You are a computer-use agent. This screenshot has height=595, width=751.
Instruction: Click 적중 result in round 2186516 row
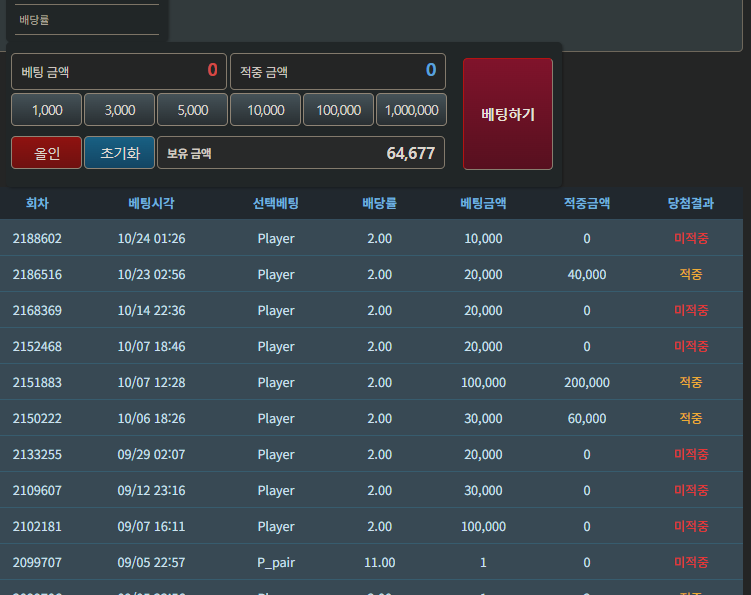pyautogui.click(x=691, y=274)
